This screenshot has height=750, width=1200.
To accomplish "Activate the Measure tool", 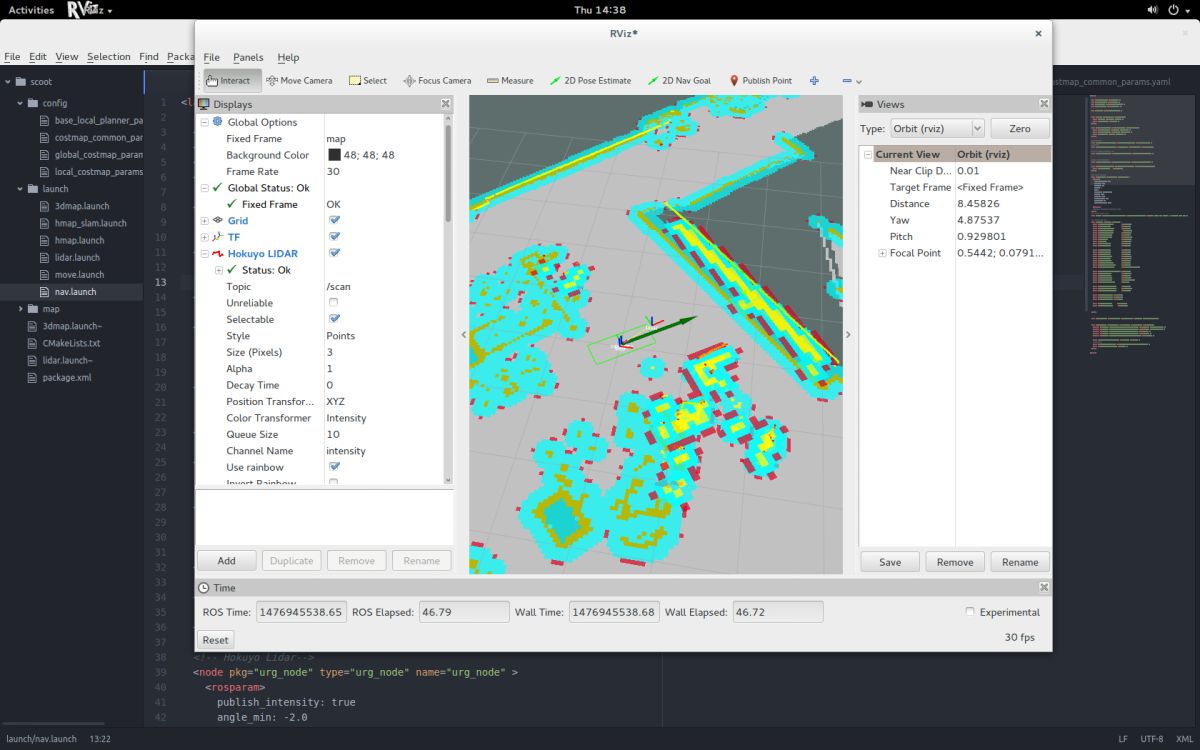I will pyautogui.click(x=510, y=80).
